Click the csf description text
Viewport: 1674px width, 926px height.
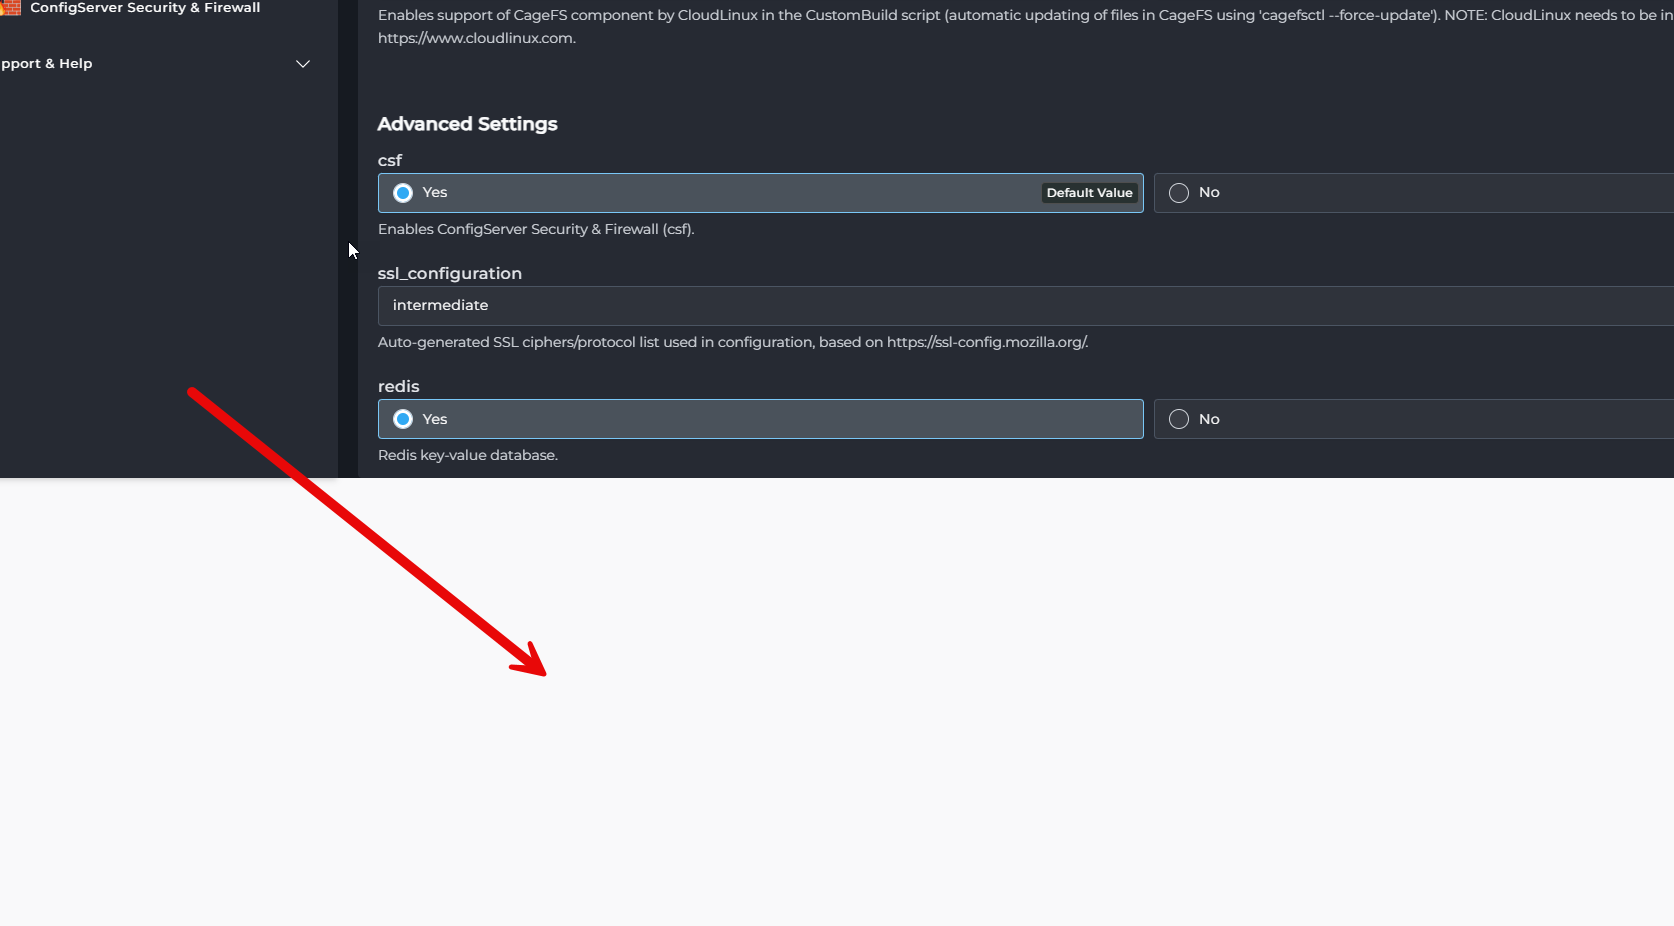click(x=536, y=229)
